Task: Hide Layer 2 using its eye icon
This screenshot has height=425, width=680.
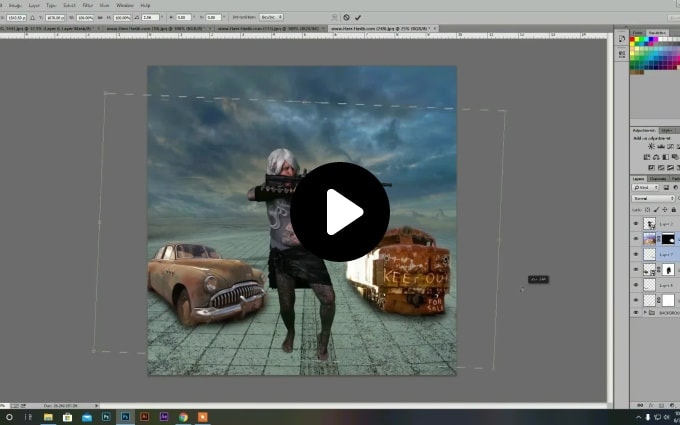Action: pos(636,224)
